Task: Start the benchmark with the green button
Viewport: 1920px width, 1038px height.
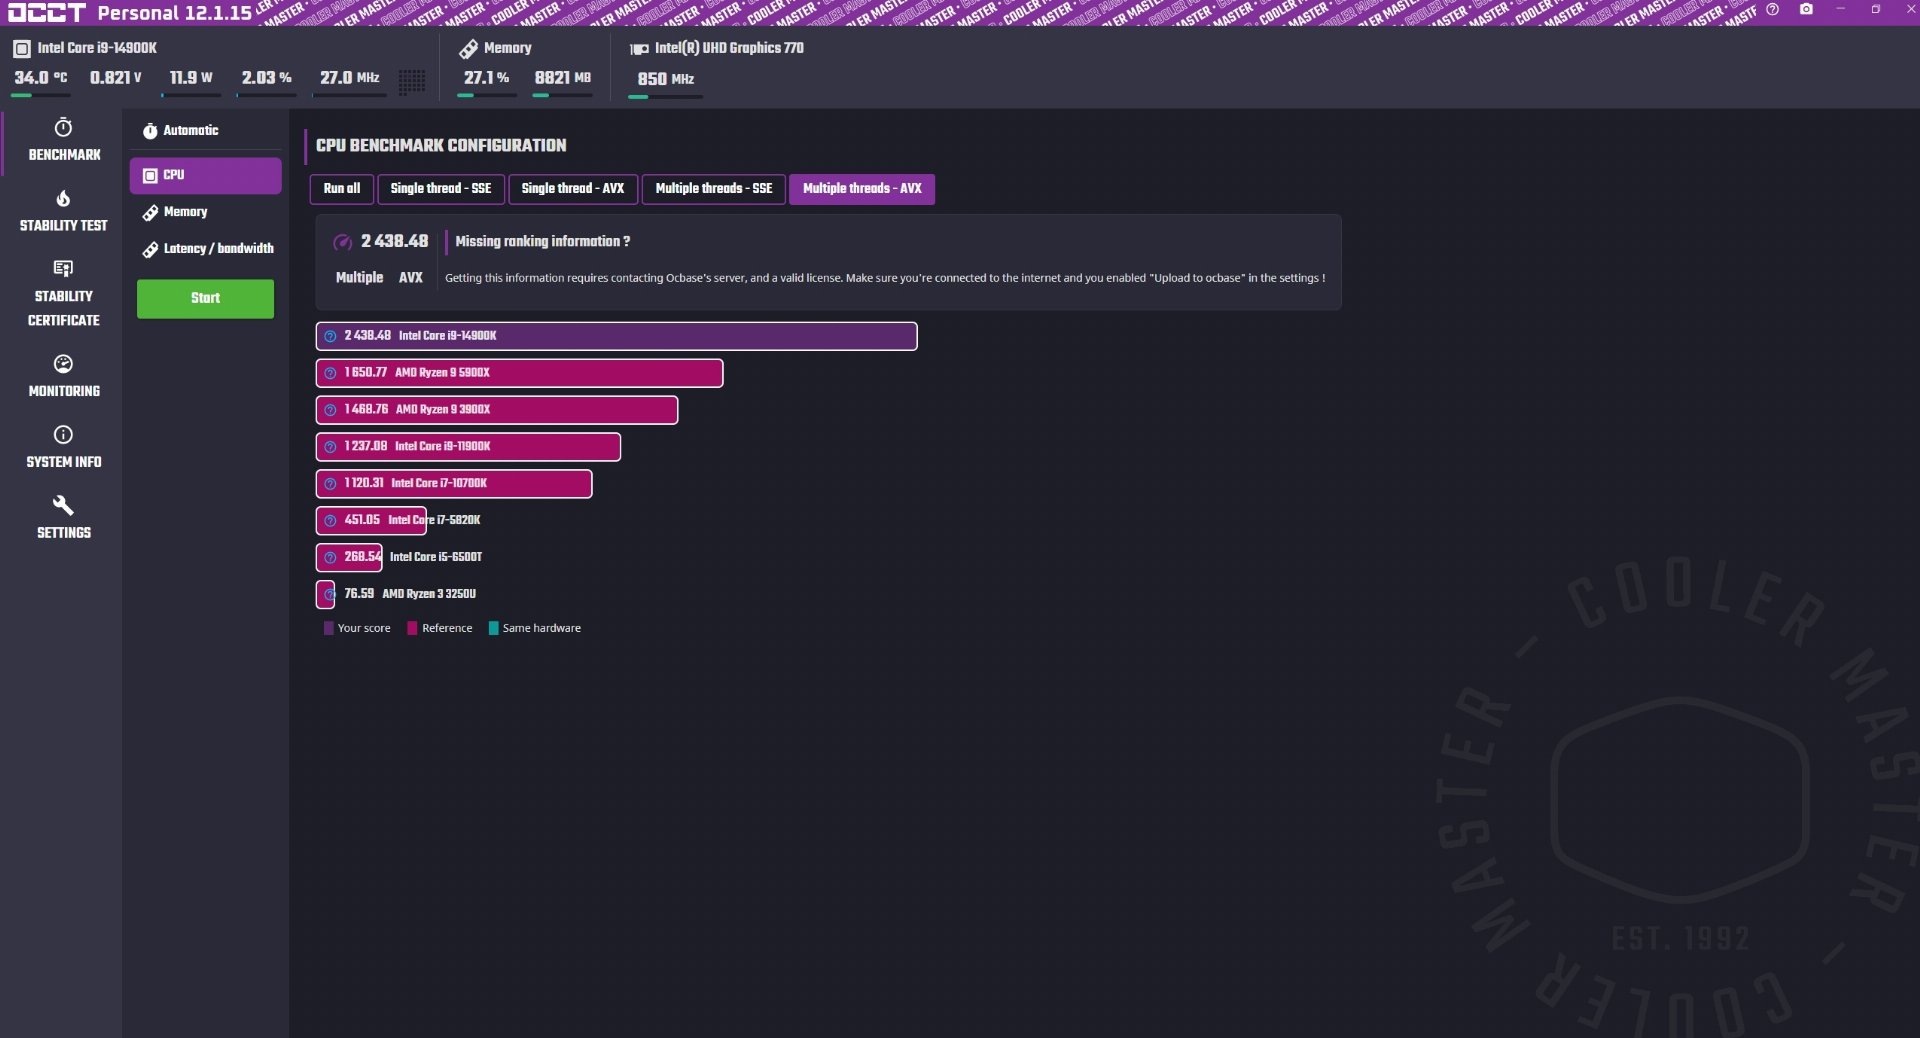Action: 205,298
